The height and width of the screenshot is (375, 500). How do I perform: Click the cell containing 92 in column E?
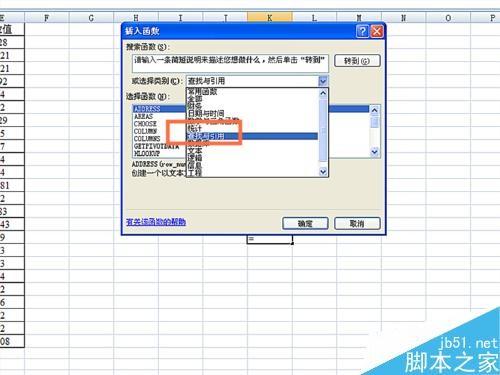(12, 81)
